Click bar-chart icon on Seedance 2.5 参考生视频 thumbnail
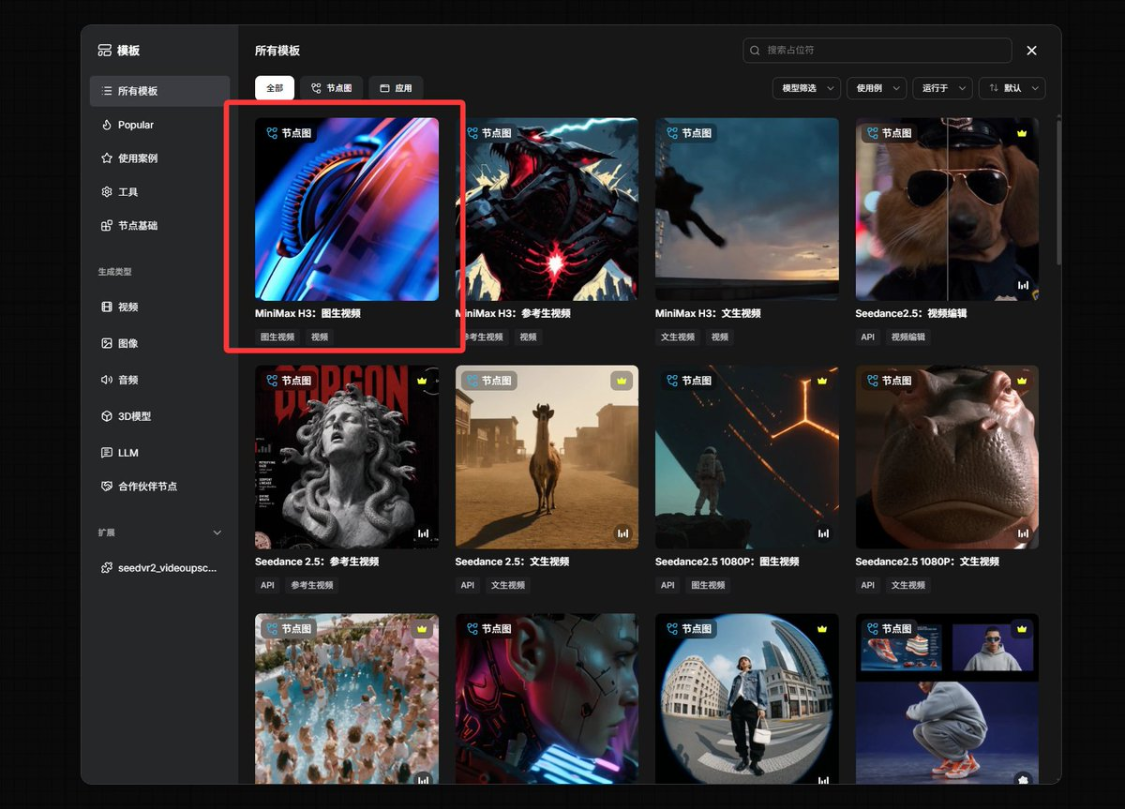This screenshot has height=809, width=1125. [x=423, y=533]
